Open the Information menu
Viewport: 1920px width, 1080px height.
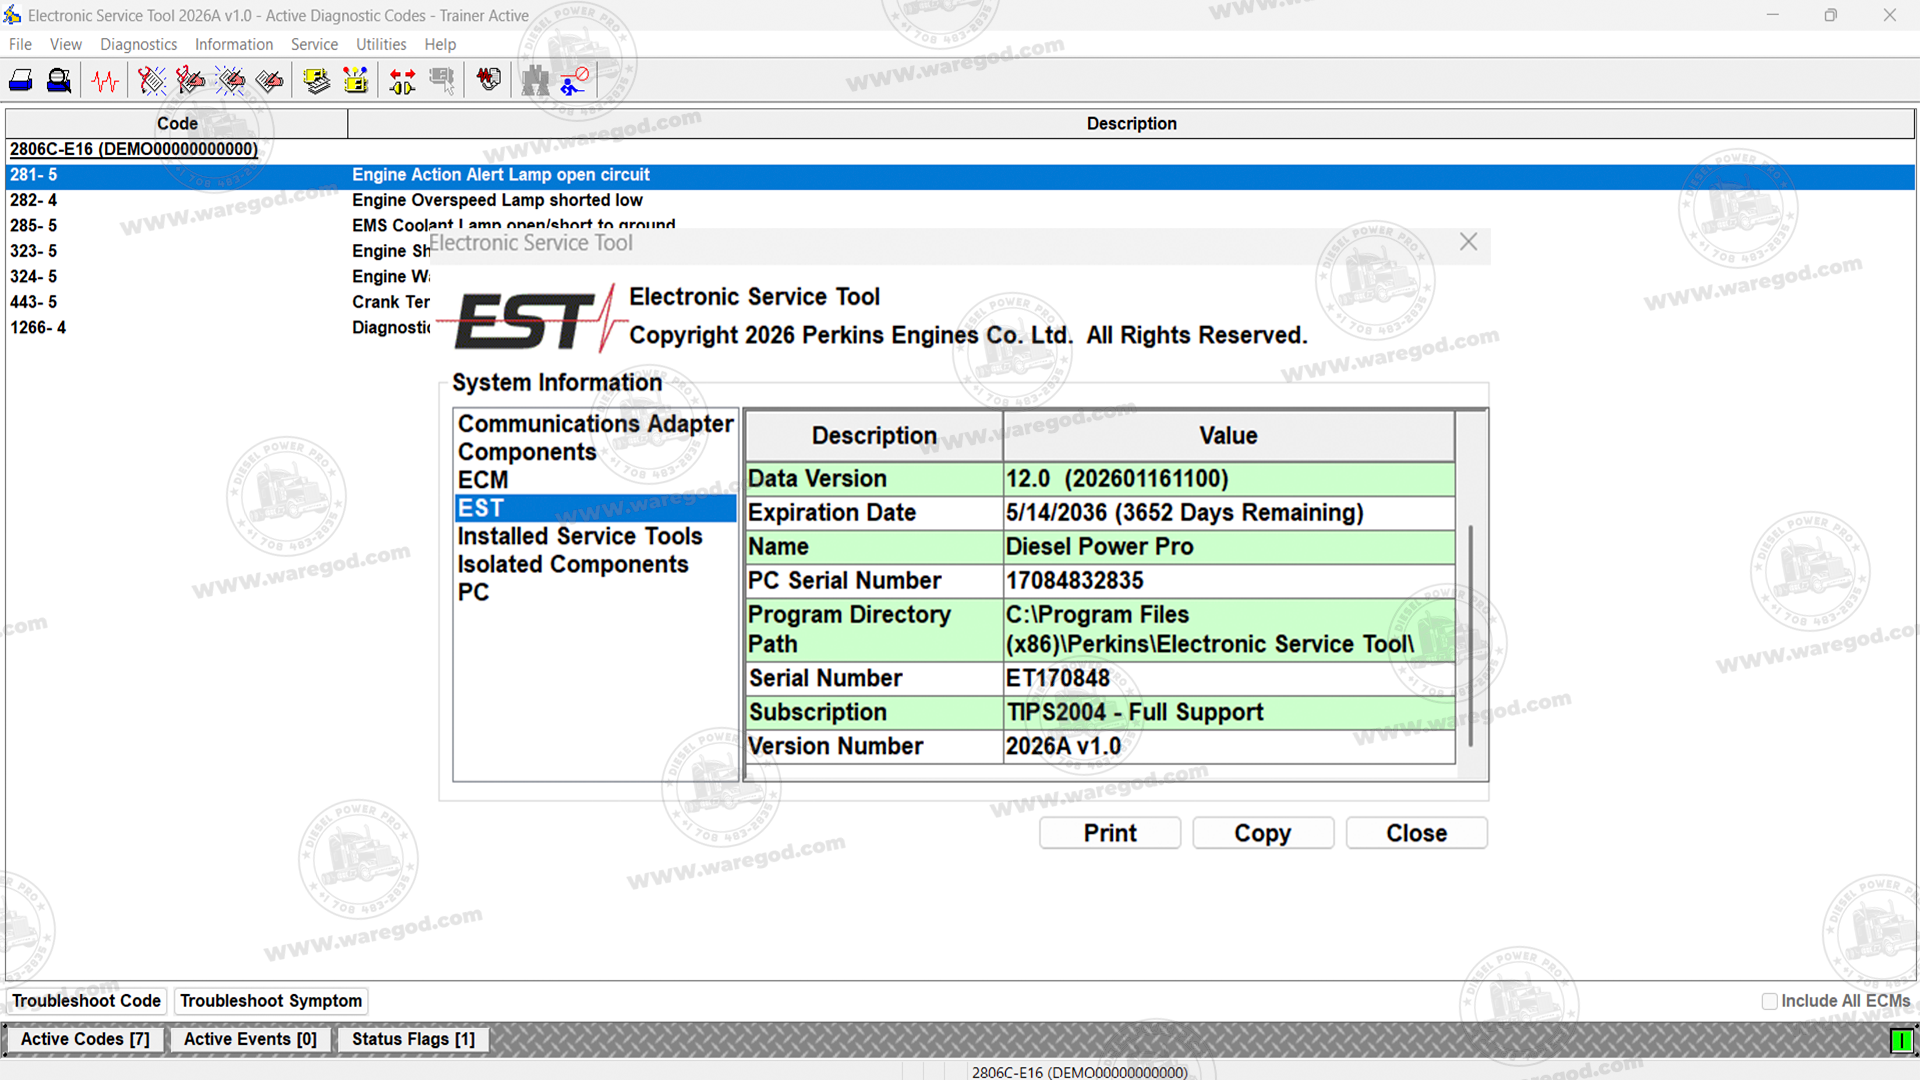234,44
